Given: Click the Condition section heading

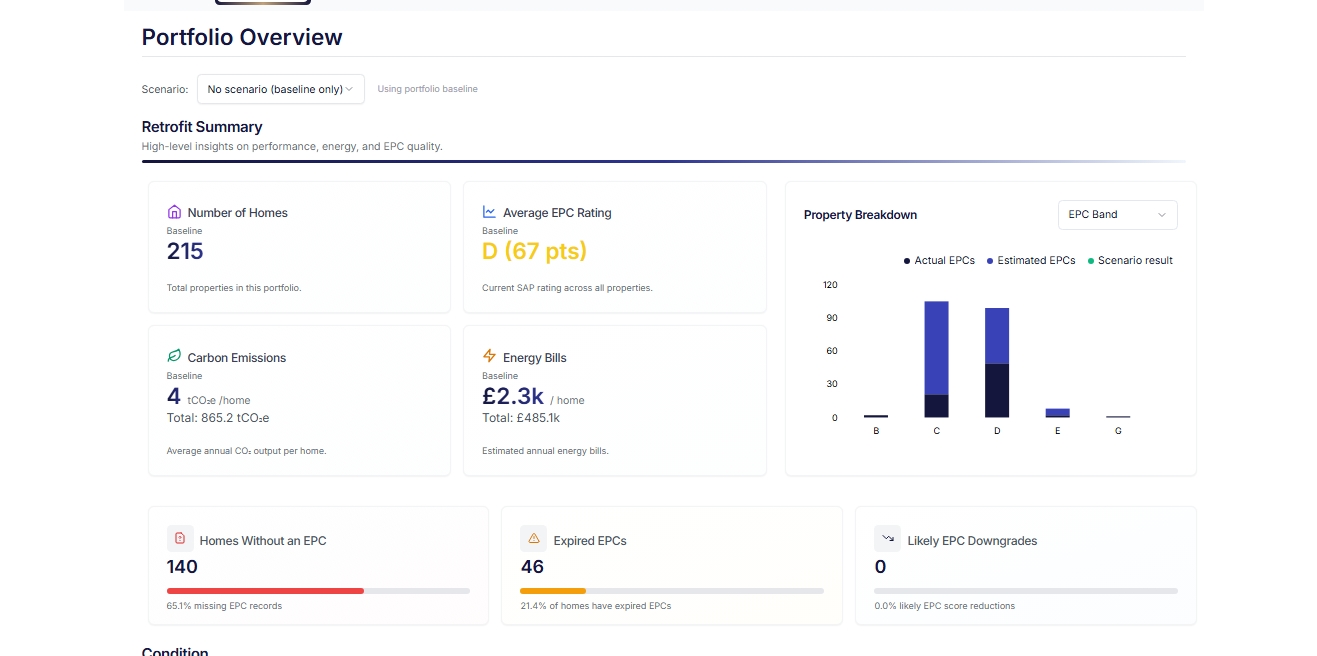Looking at the screenshot, I should pyautogui.click(x=175, y=651).
